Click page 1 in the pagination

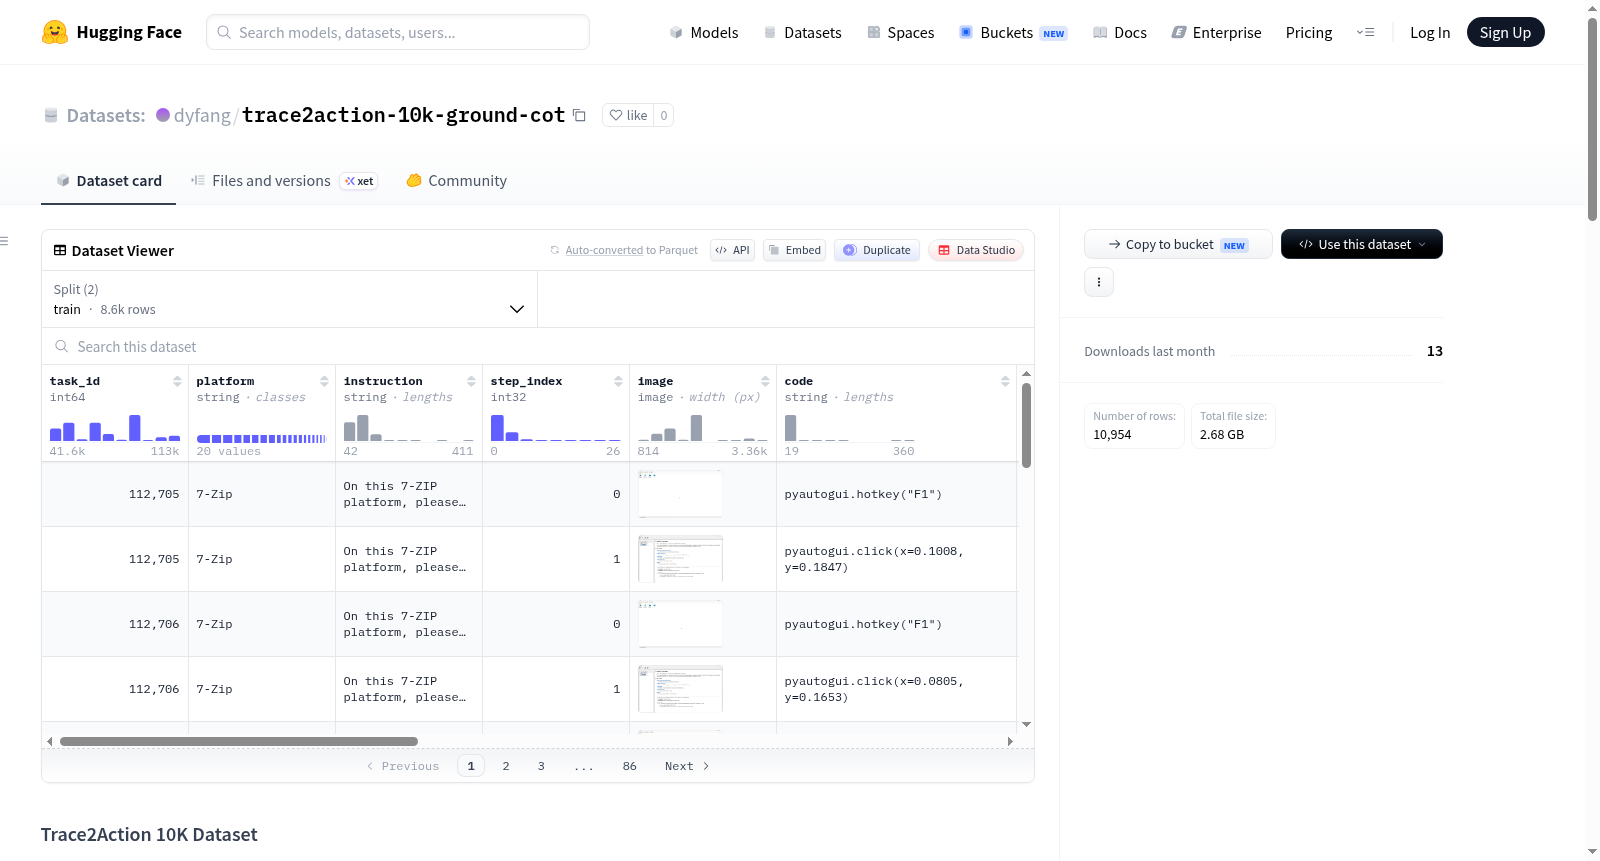coord(471,766)
